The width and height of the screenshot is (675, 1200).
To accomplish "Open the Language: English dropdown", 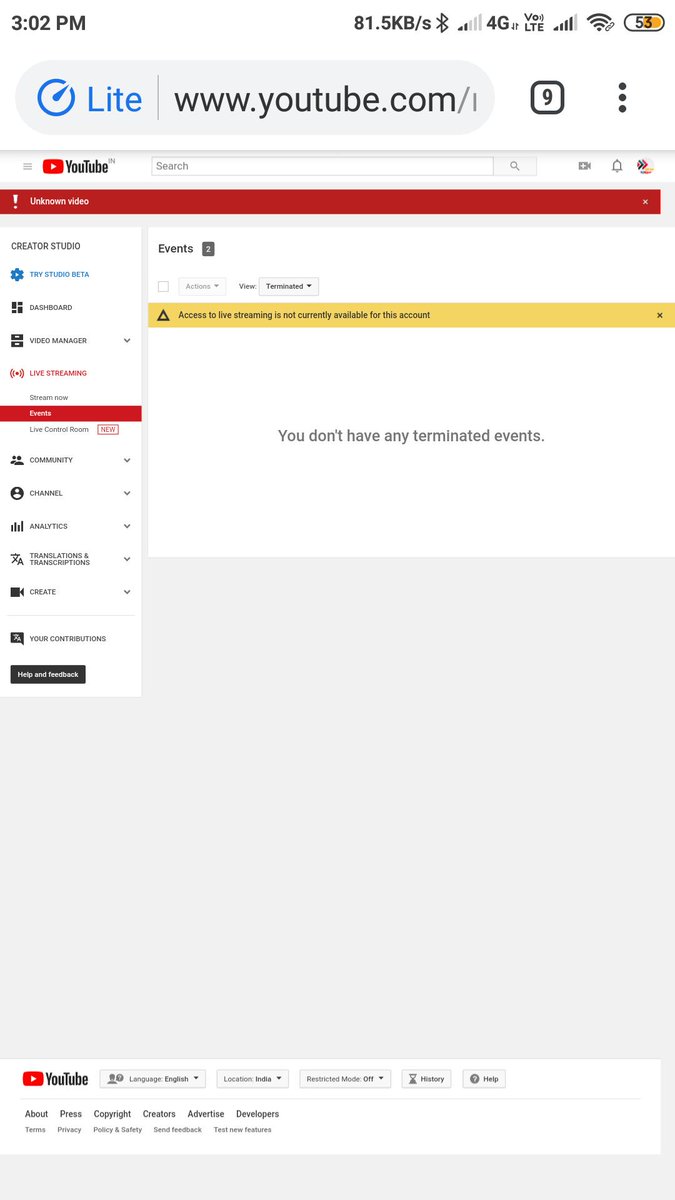I will click(x=153, y=1079).
